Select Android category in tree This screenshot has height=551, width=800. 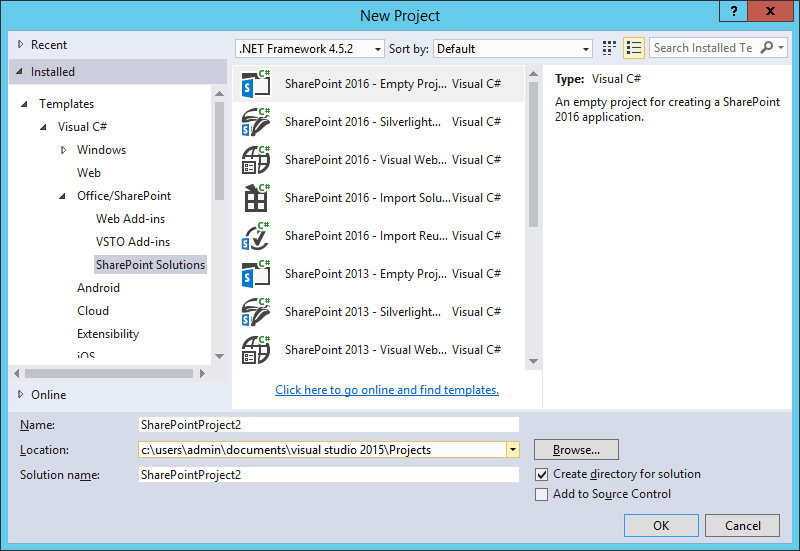pos(98,288)
